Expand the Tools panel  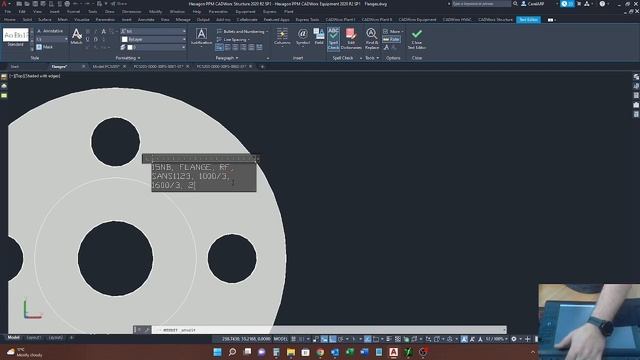point(372,58)
